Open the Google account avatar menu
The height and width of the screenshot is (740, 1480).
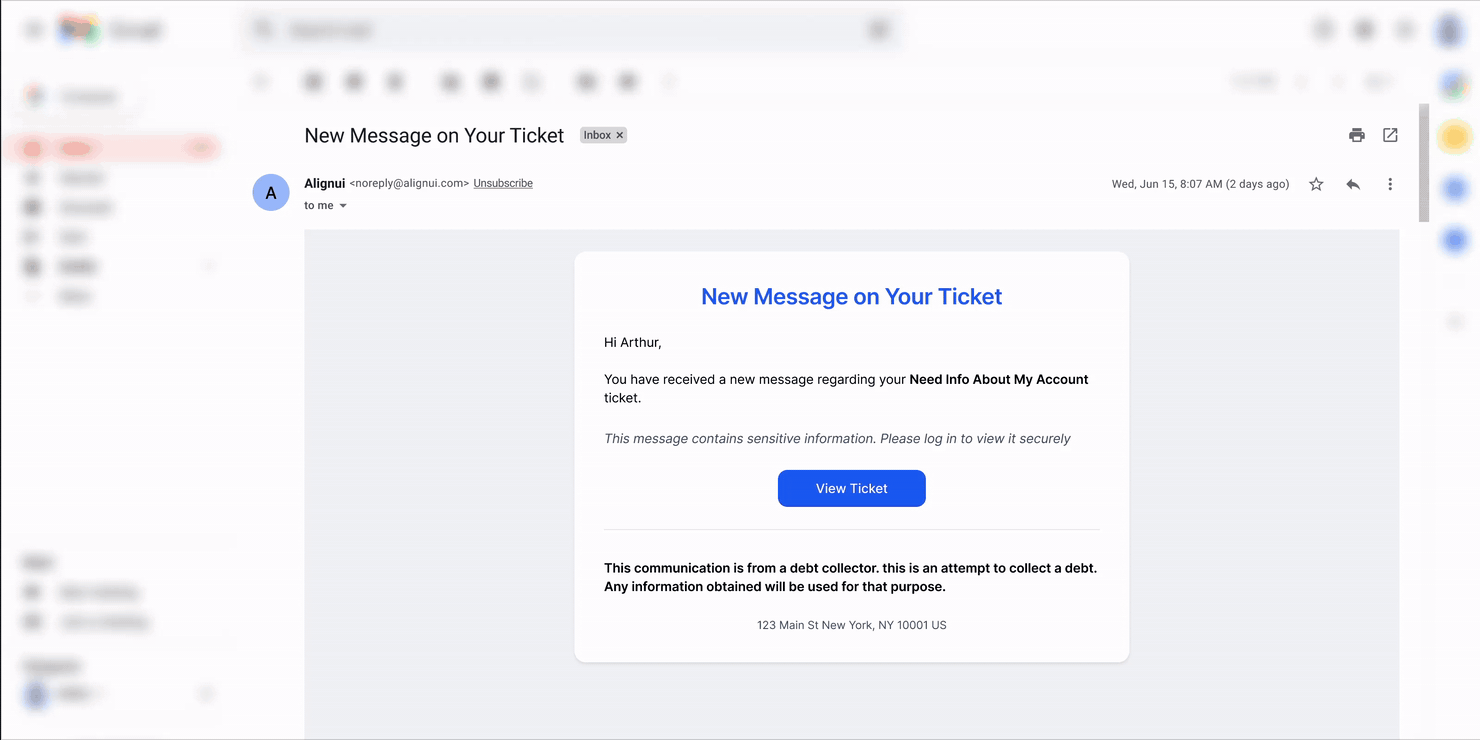[x=1450, y=30]
